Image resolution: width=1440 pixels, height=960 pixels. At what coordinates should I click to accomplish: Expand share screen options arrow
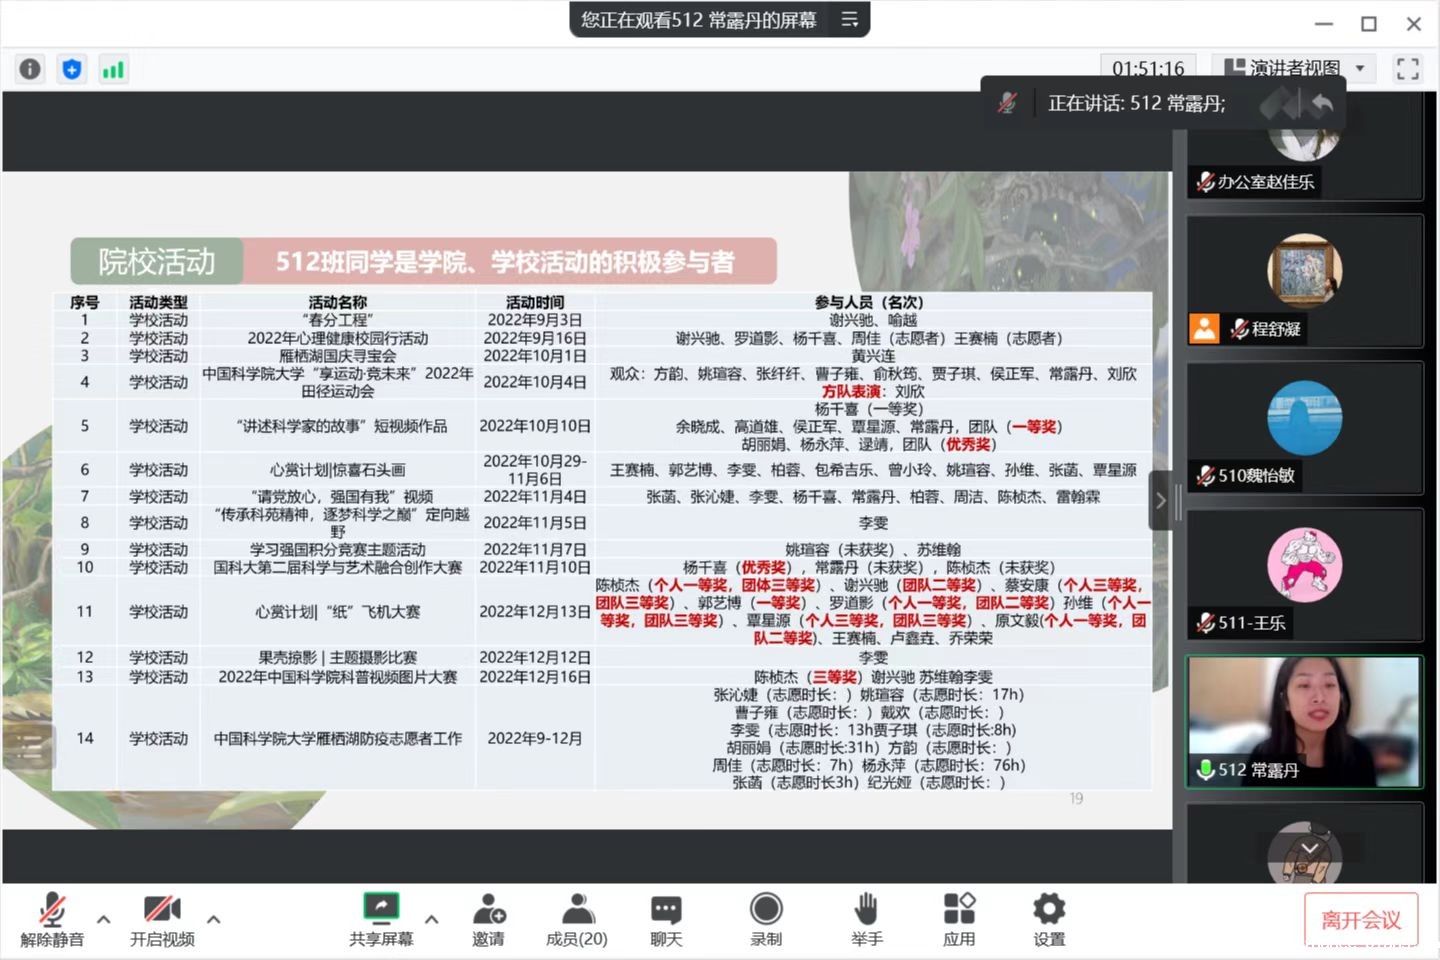[x=432, y=919]
